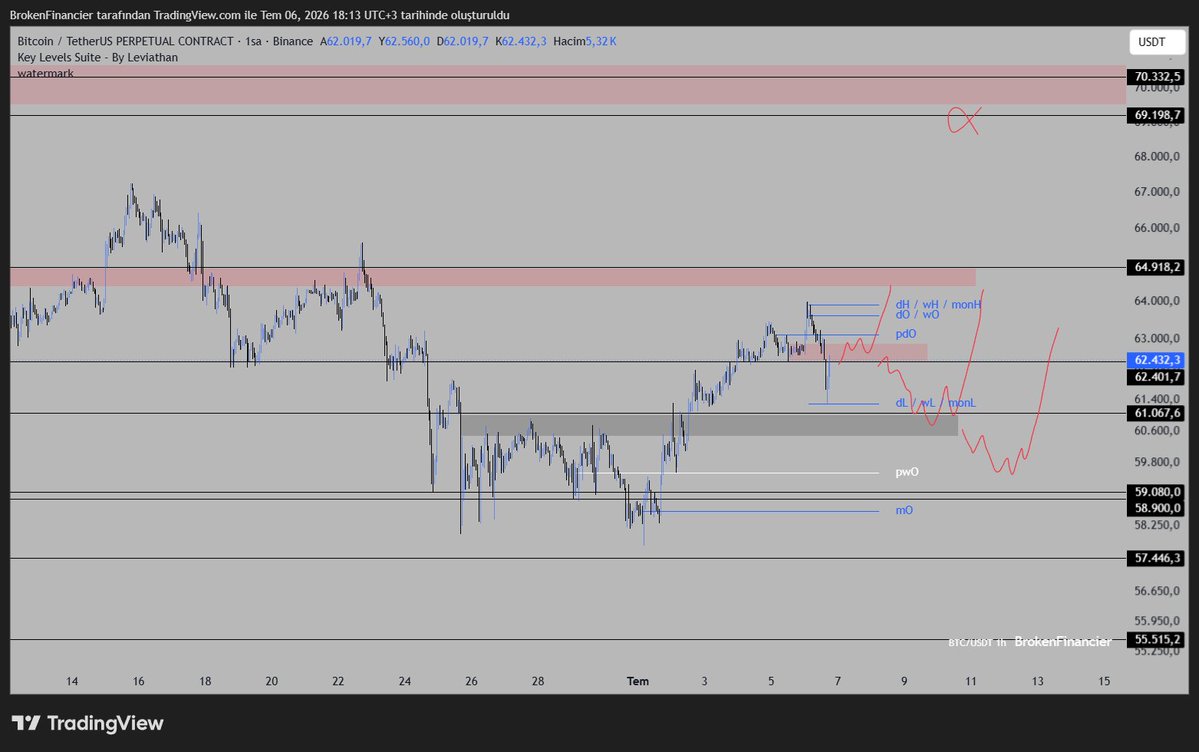Click the 63.000,0 price axis tick
The image size is (1199, 752).
point(1157,339)
